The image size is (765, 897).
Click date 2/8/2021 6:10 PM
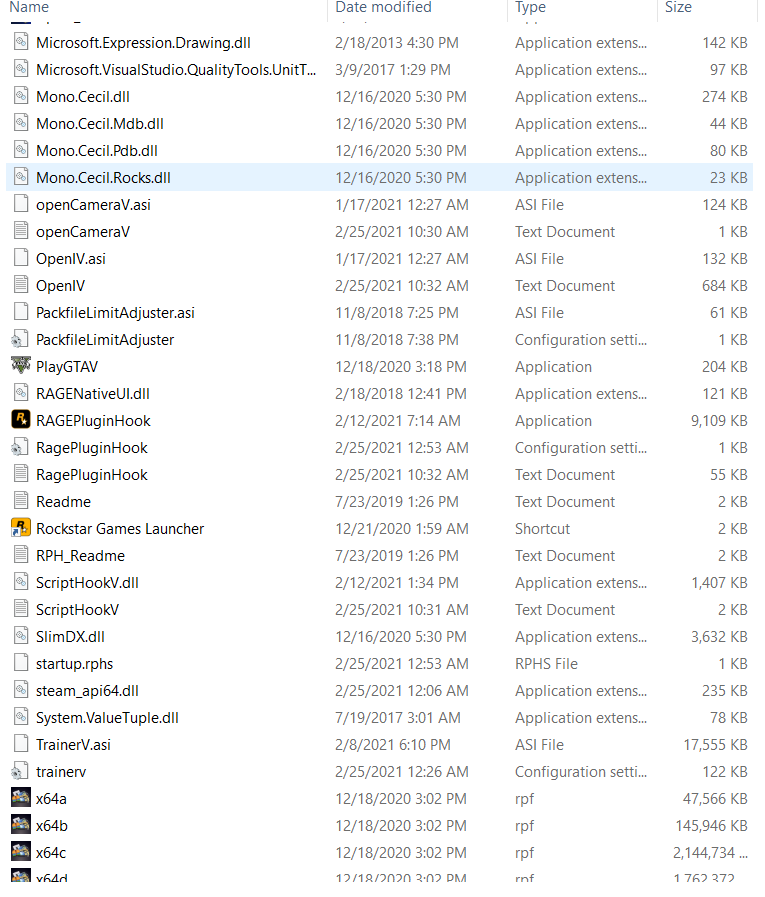(393, 744)
